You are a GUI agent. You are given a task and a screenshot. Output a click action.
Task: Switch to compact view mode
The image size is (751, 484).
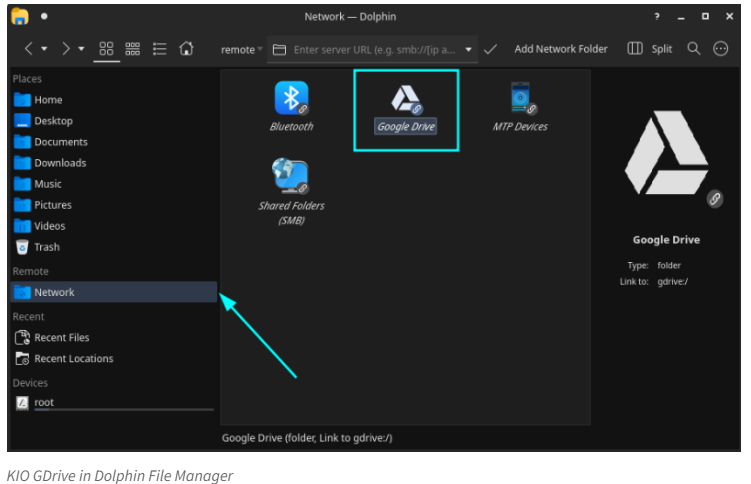point(133,49)
